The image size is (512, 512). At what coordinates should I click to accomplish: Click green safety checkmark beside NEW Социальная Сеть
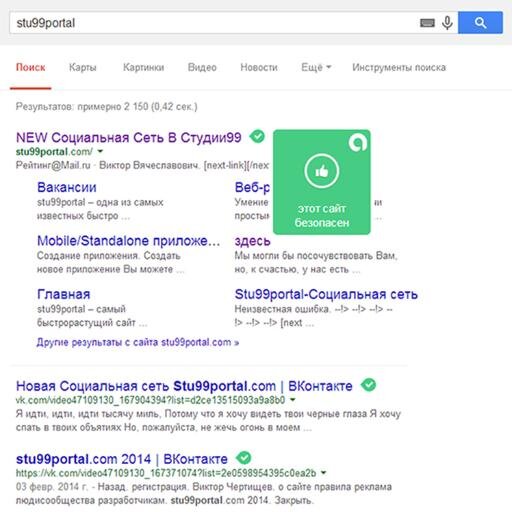257,136
